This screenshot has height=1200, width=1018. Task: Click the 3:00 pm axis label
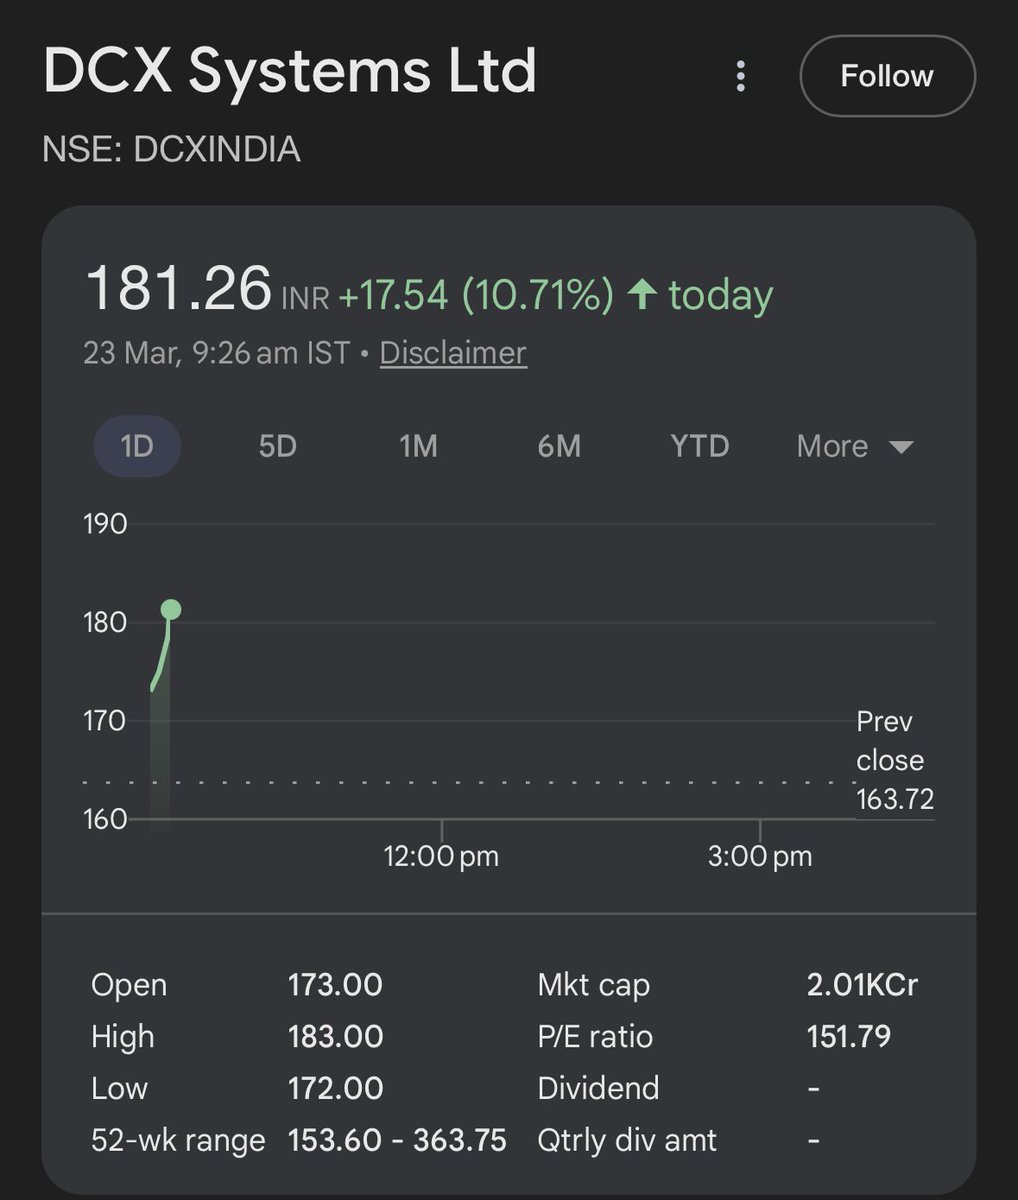pyautogui.click(x=760, y=856)
